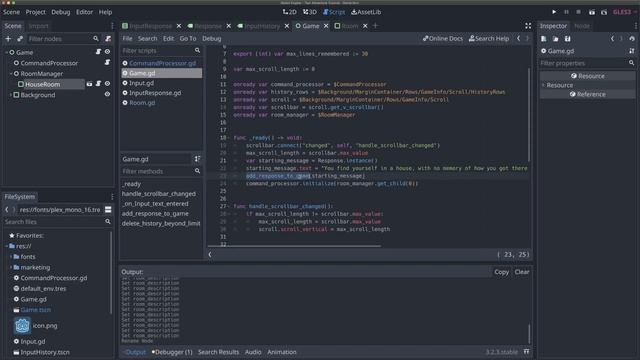This screenshot has width=640, height=360.
Task: Toggle distraction-free mode icon
Action: tap(528, 26)
